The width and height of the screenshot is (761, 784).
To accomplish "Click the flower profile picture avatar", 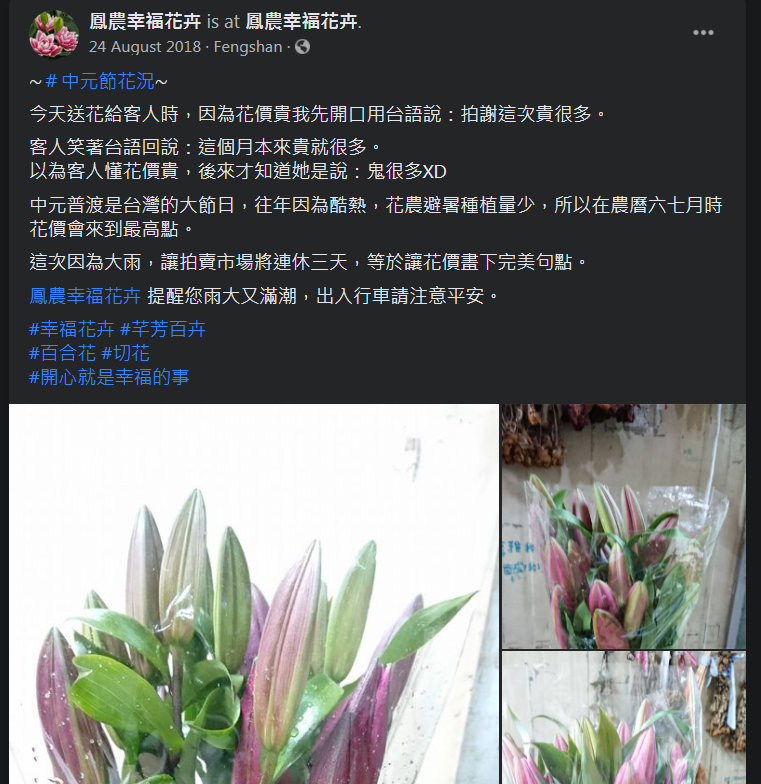I will coord(54,34).
